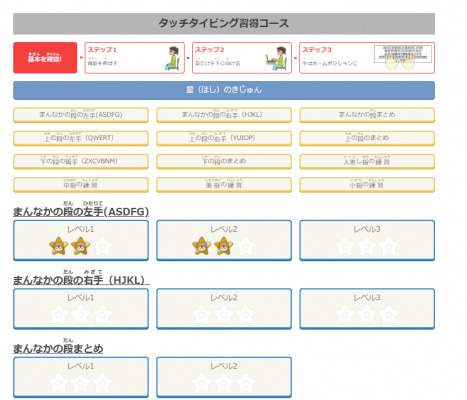
Task: Start HJKL レベル1 lesson
Action: [81, 309]
